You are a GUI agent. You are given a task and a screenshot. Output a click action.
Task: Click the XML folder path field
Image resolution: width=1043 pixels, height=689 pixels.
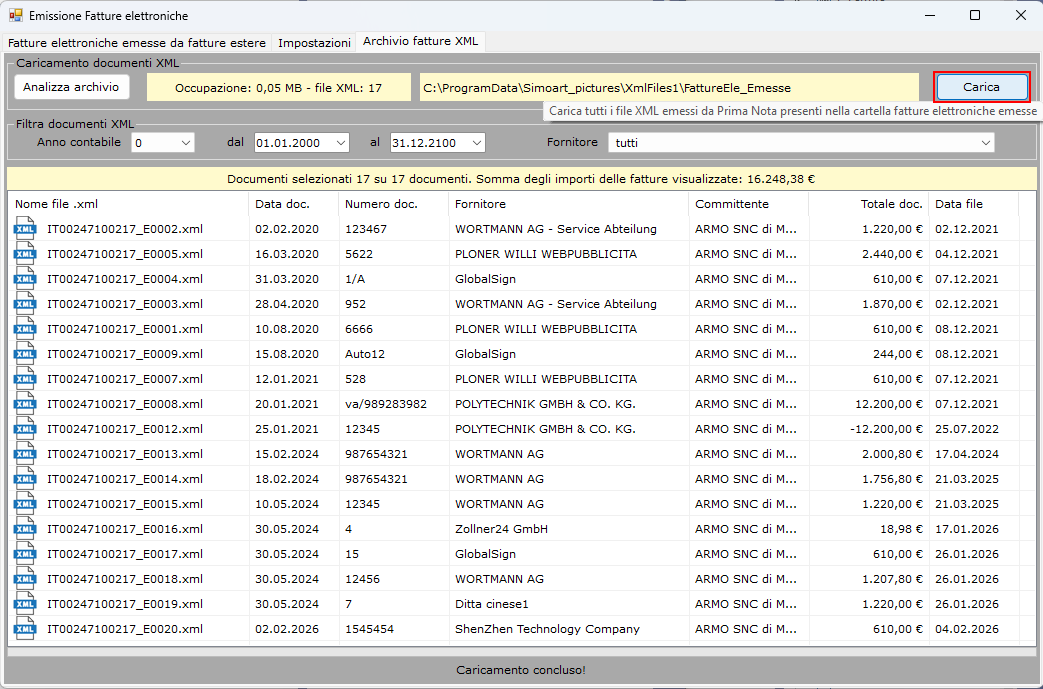click(x=667, y=88)
